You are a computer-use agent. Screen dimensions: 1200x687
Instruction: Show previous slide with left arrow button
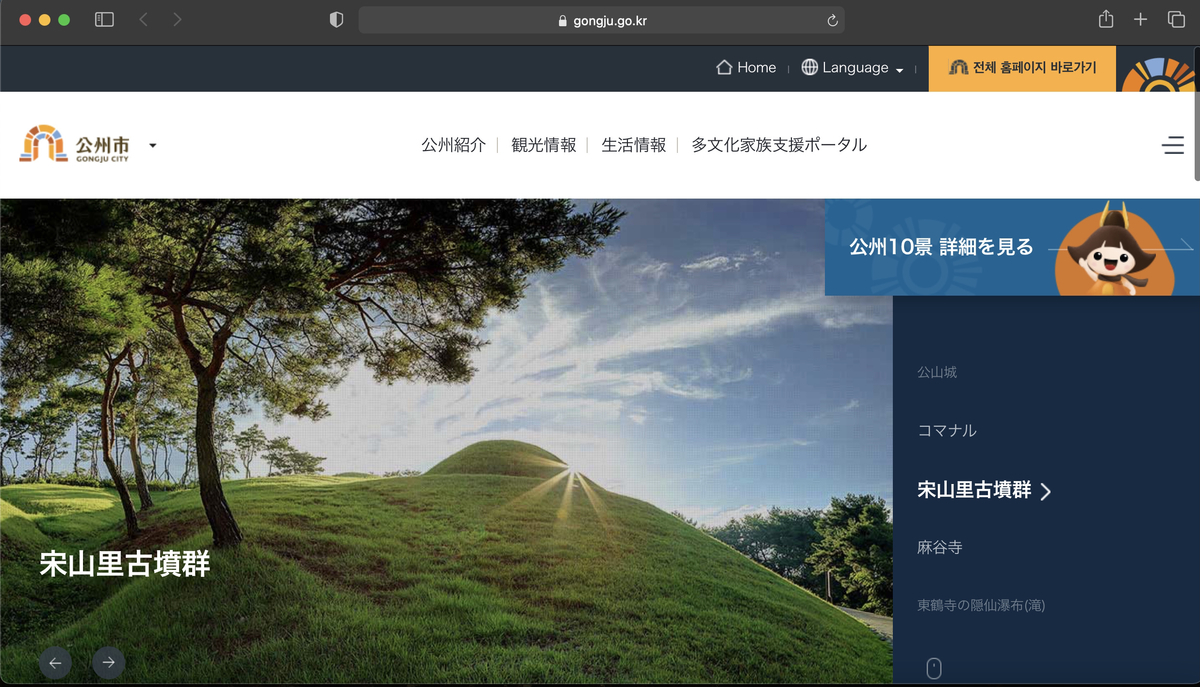(x=55, y=662)
